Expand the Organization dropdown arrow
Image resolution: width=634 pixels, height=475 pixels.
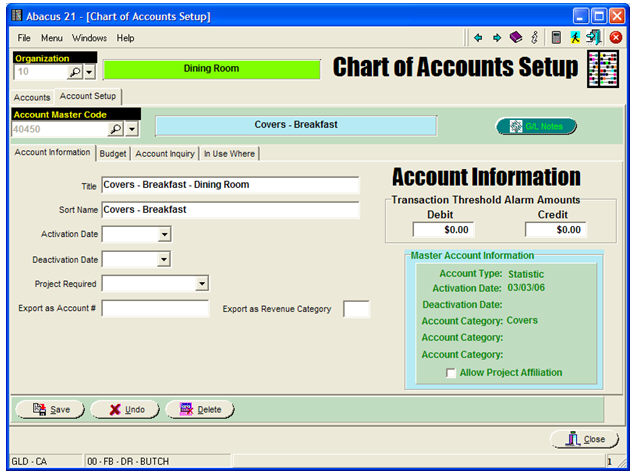[89, 72]
